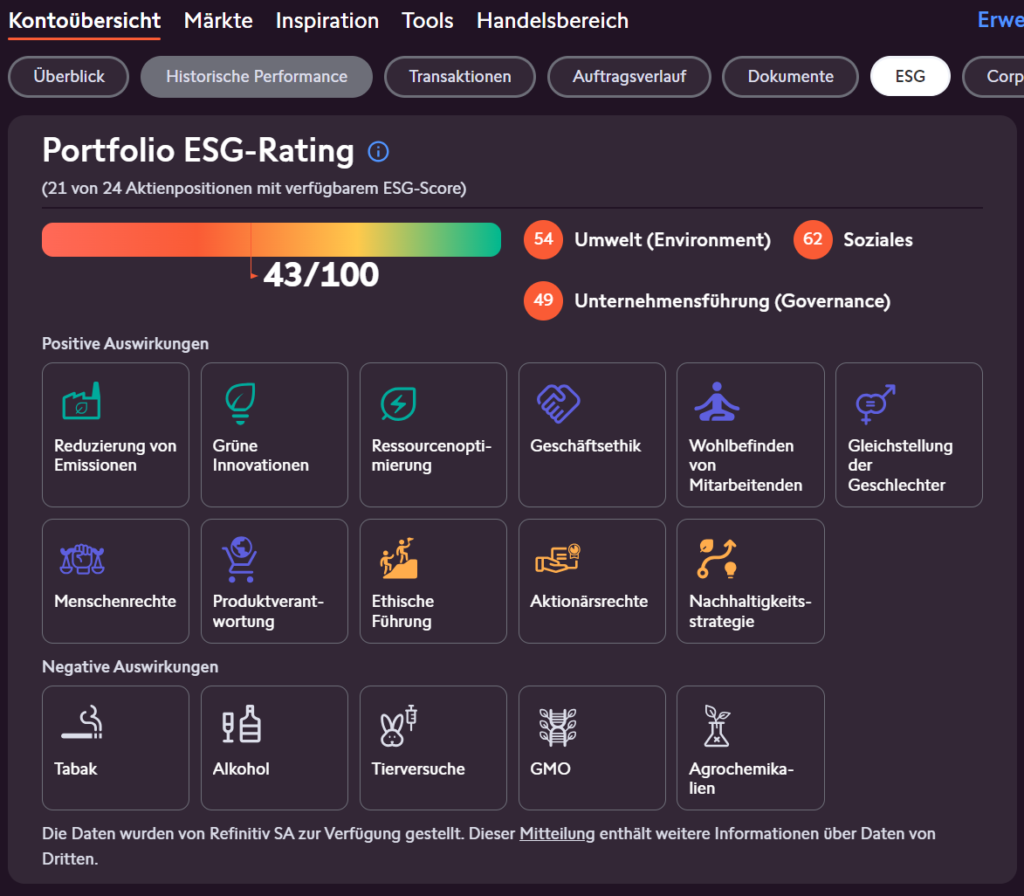This screenshot has width=1024, height=896.
Task: Click the GMO DNA icon
Action: pyautogui.click(x=558, y=727)
